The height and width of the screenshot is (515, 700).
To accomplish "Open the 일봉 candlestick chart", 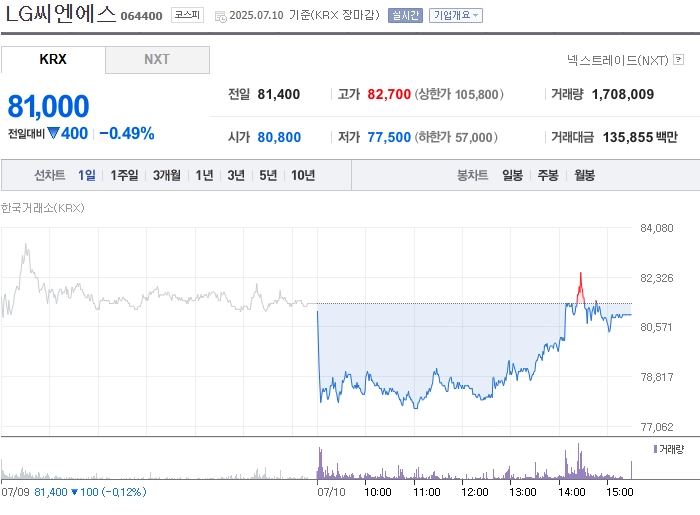I will [x=512, y=175].
